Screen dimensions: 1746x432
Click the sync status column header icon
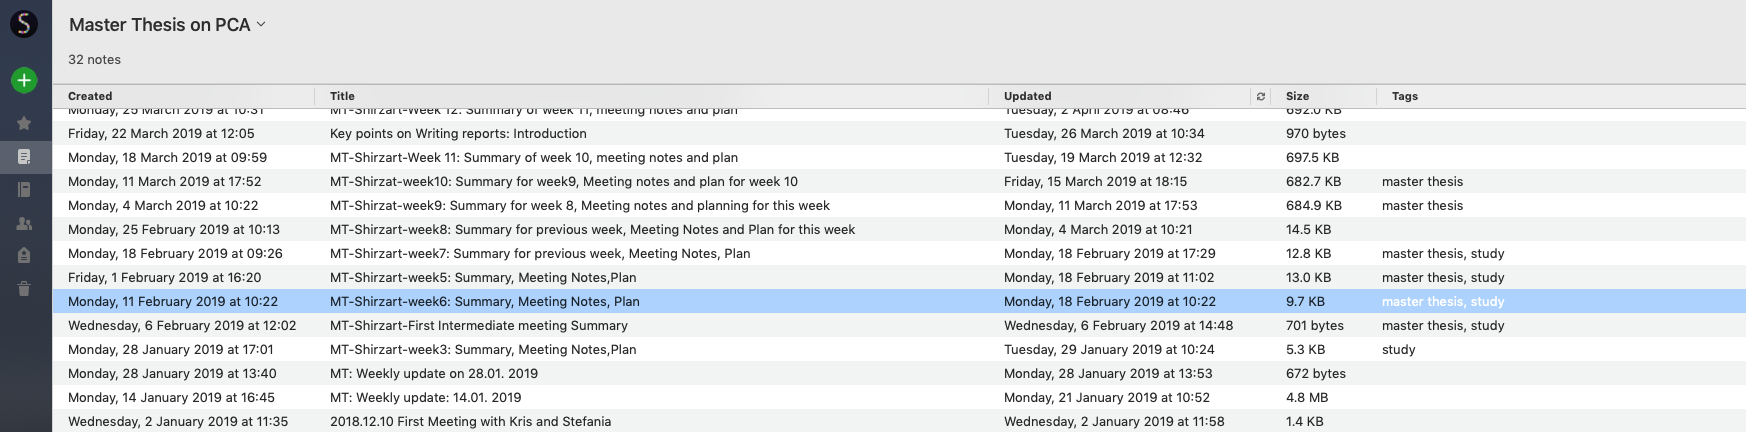1261,96
